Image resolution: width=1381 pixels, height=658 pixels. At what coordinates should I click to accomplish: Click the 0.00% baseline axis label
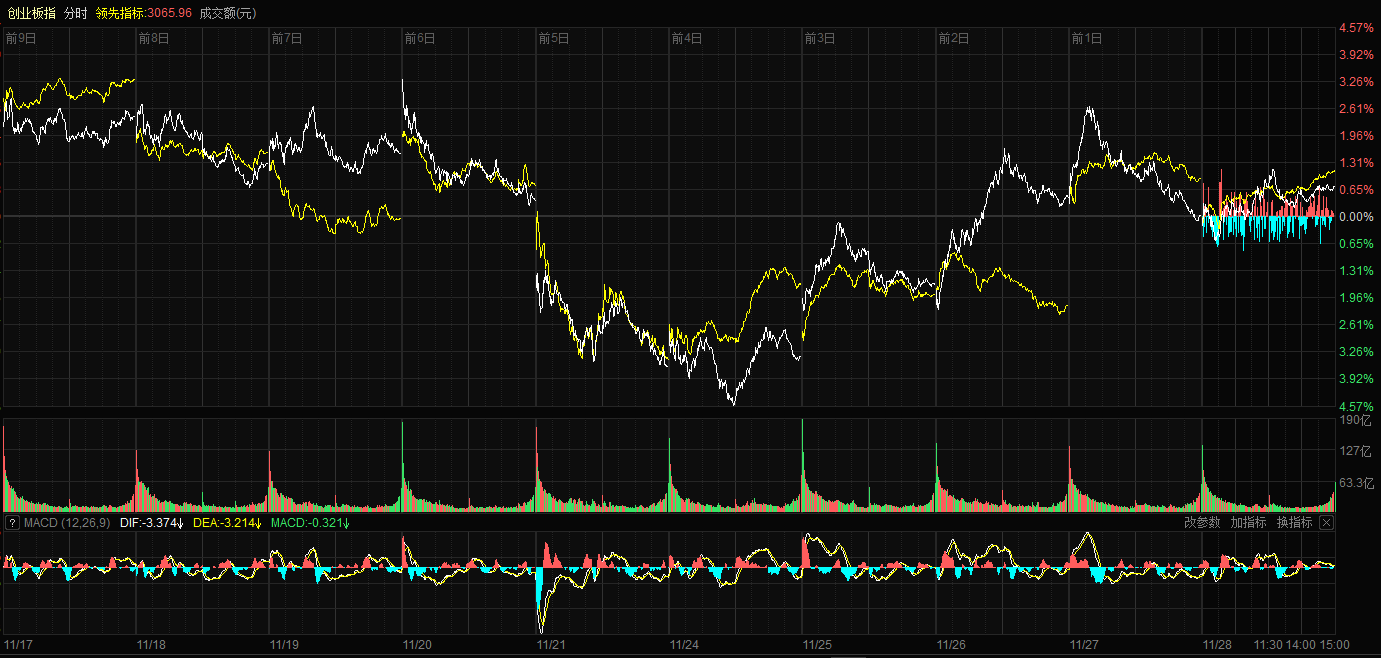coord(1355,217)
